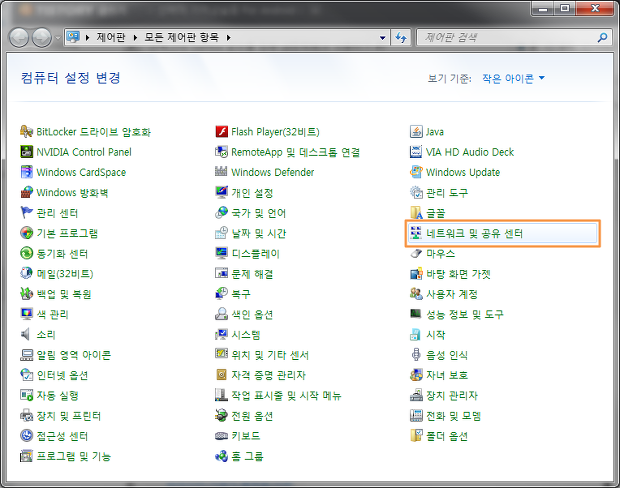The height and width of the screenshot is (488, 620).
Task: Open the 키보드 icon
Action: point(221,436)
